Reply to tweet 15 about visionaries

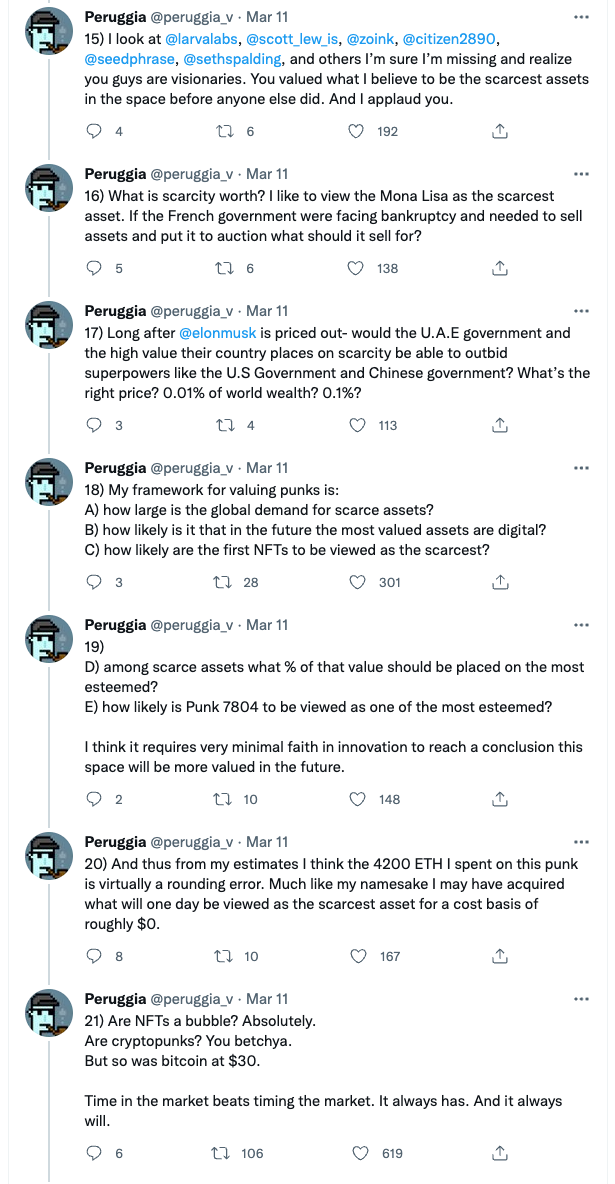click(94, 131)
